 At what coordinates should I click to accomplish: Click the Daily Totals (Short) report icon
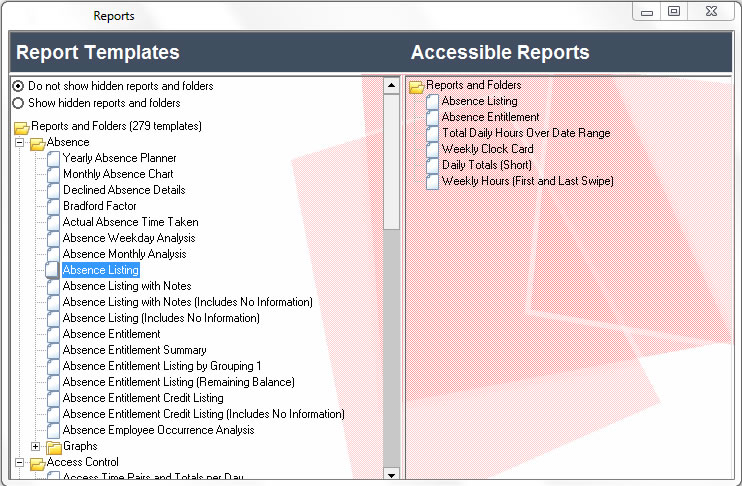pyautogui.click(x=432, y=165)
